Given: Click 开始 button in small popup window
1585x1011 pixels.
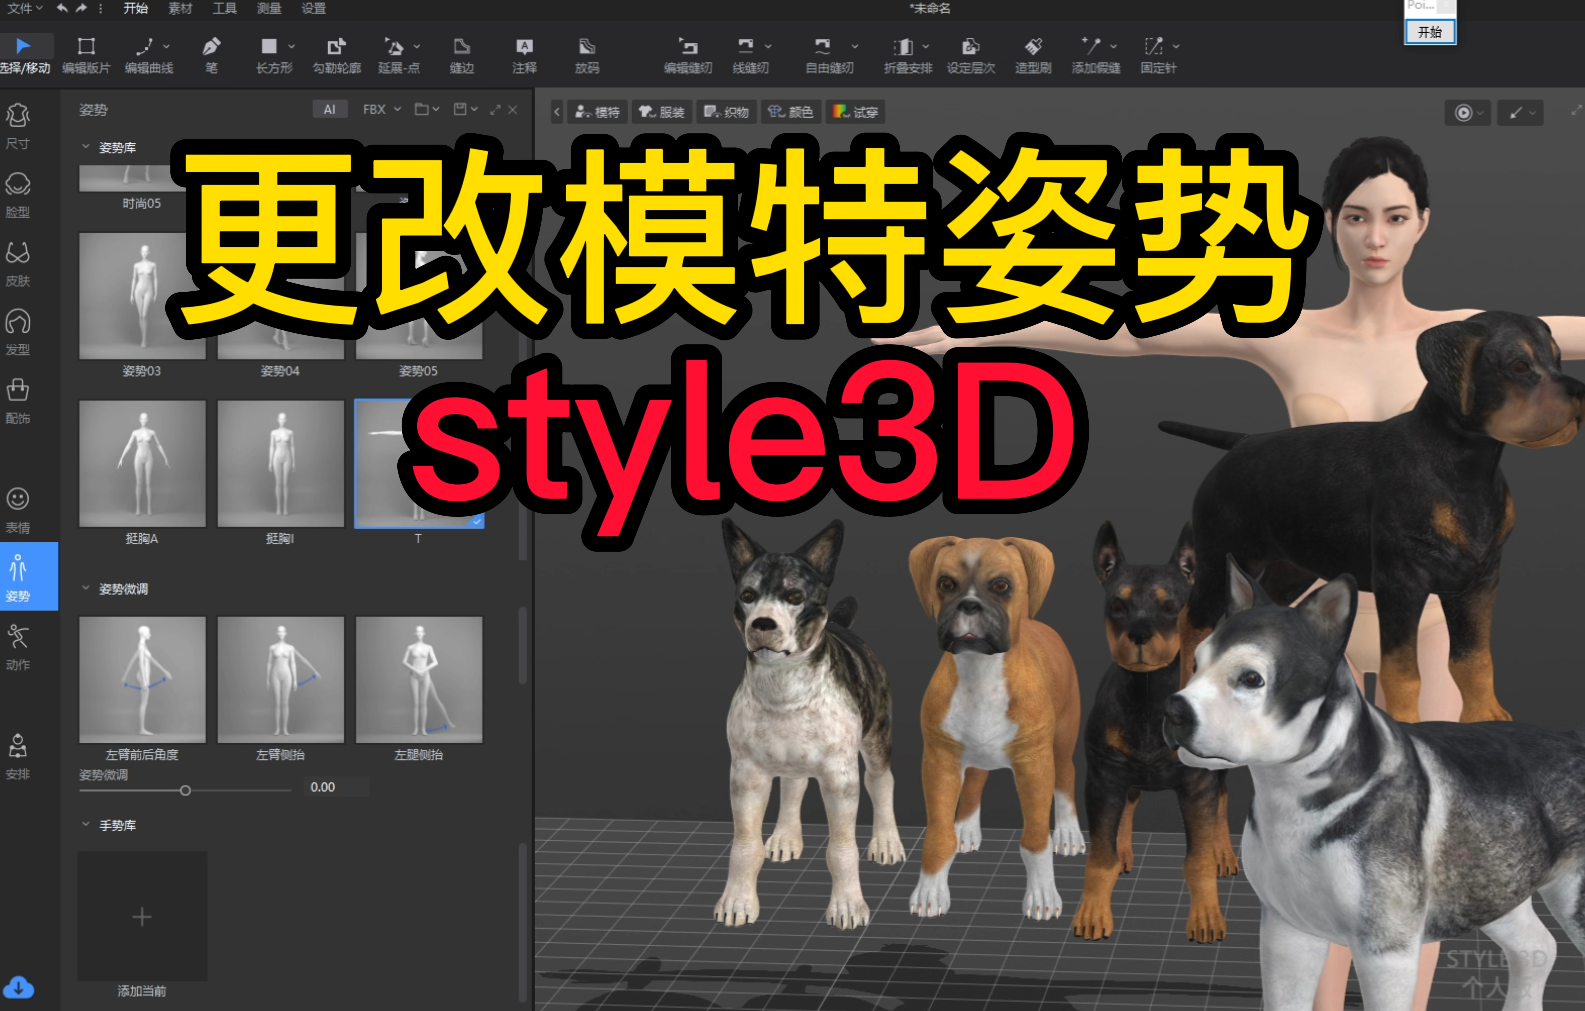Looking at the screenshot, I should [x=1430, y=32].
